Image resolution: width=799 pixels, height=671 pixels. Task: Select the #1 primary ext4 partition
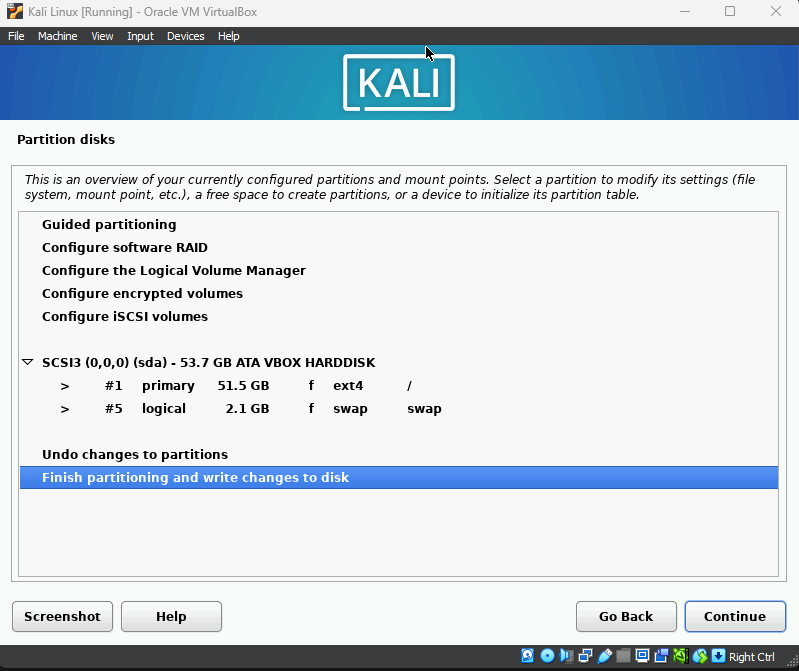(x=250, y=386)
